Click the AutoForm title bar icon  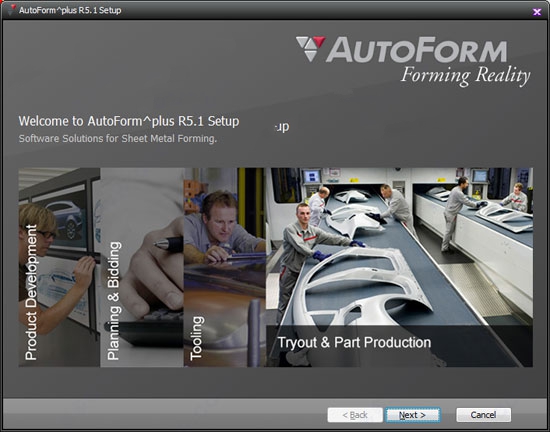(x=12, y=10)
